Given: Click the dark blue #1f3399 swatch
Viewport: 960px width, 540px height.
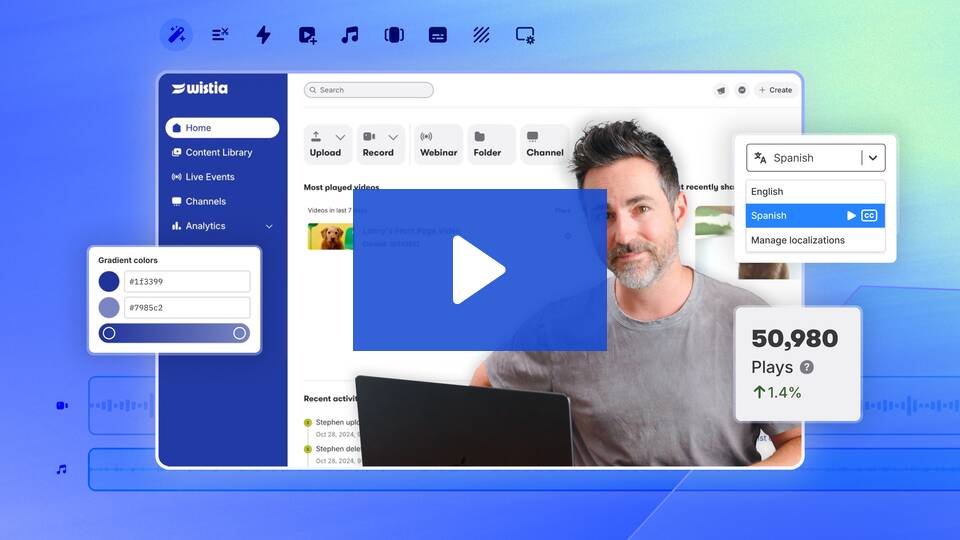Looking at the screenshot, I should click(109, 282).
